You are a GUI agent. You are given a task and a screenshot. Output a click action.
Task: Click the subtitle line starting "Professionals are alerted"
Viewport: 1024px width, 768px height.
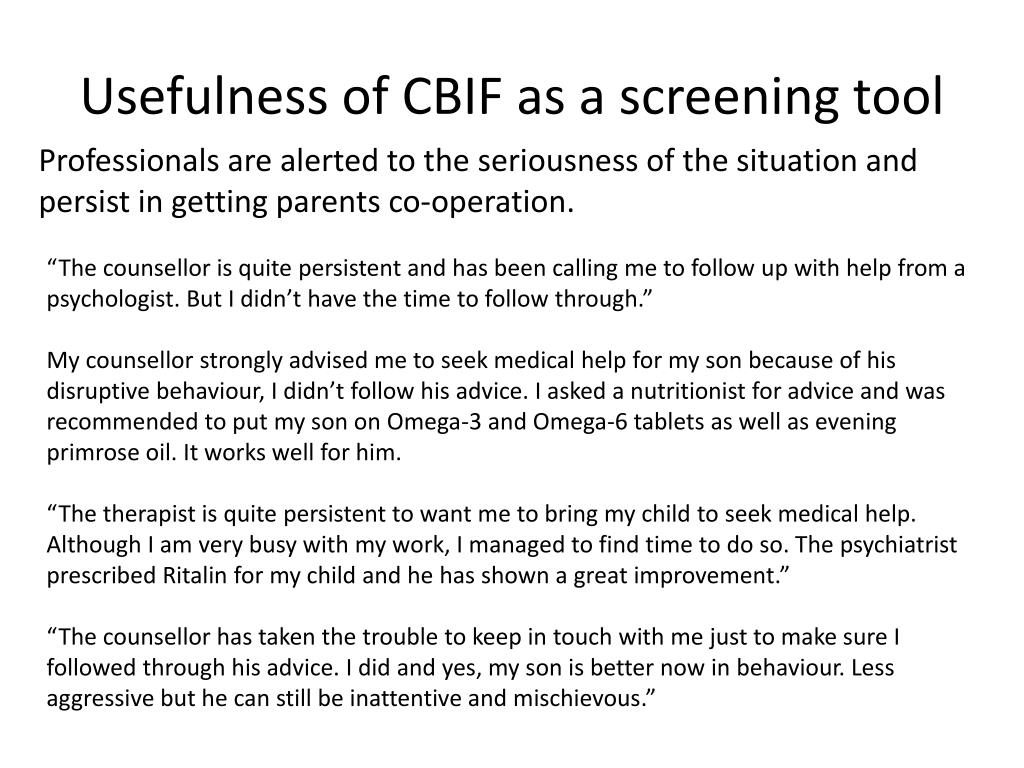tap(478, 161)
